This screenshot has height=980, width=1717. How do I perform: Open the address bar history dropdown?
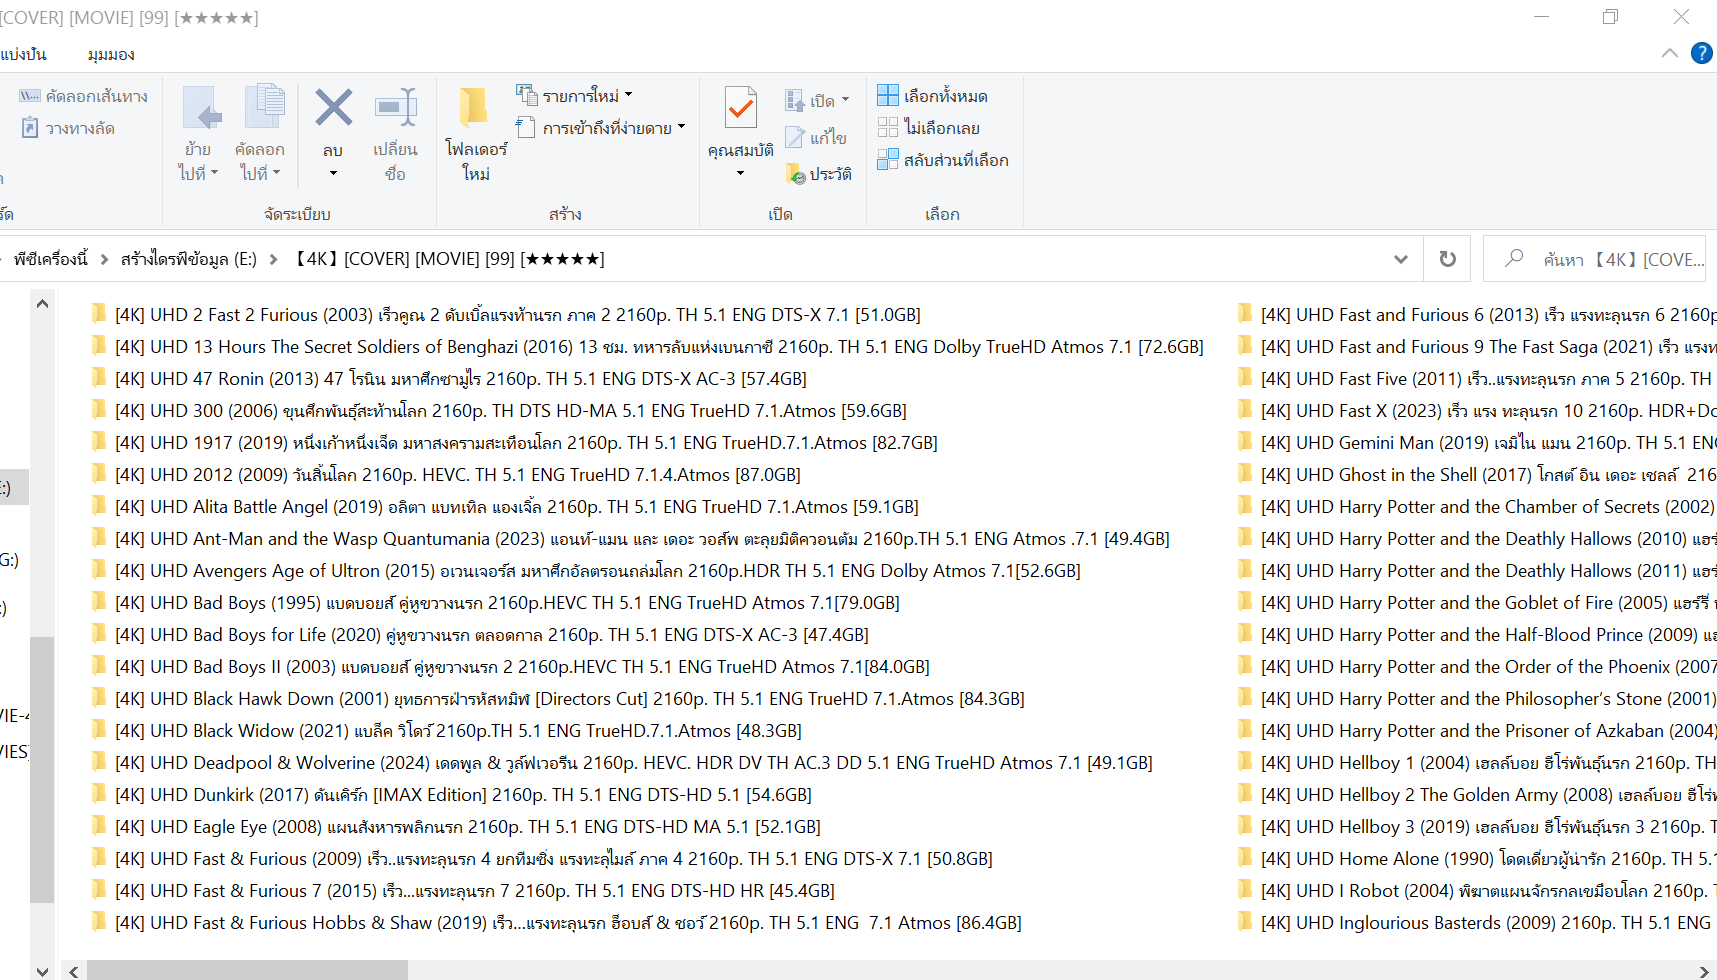tap(1400, 259)
